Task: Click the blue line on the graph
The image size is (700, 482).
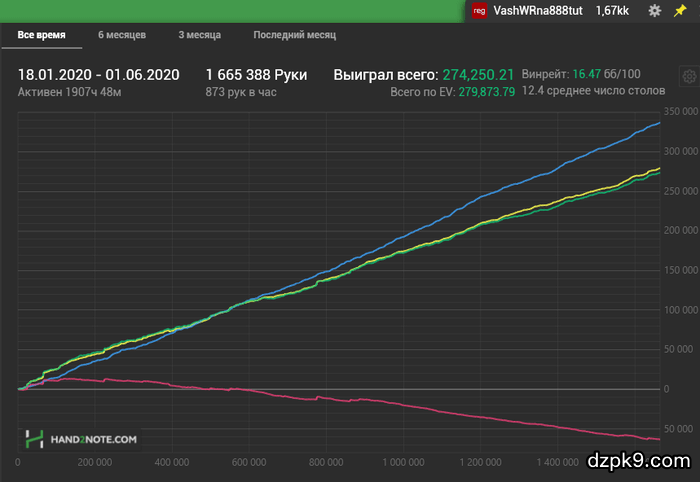Action: [500, 208]
